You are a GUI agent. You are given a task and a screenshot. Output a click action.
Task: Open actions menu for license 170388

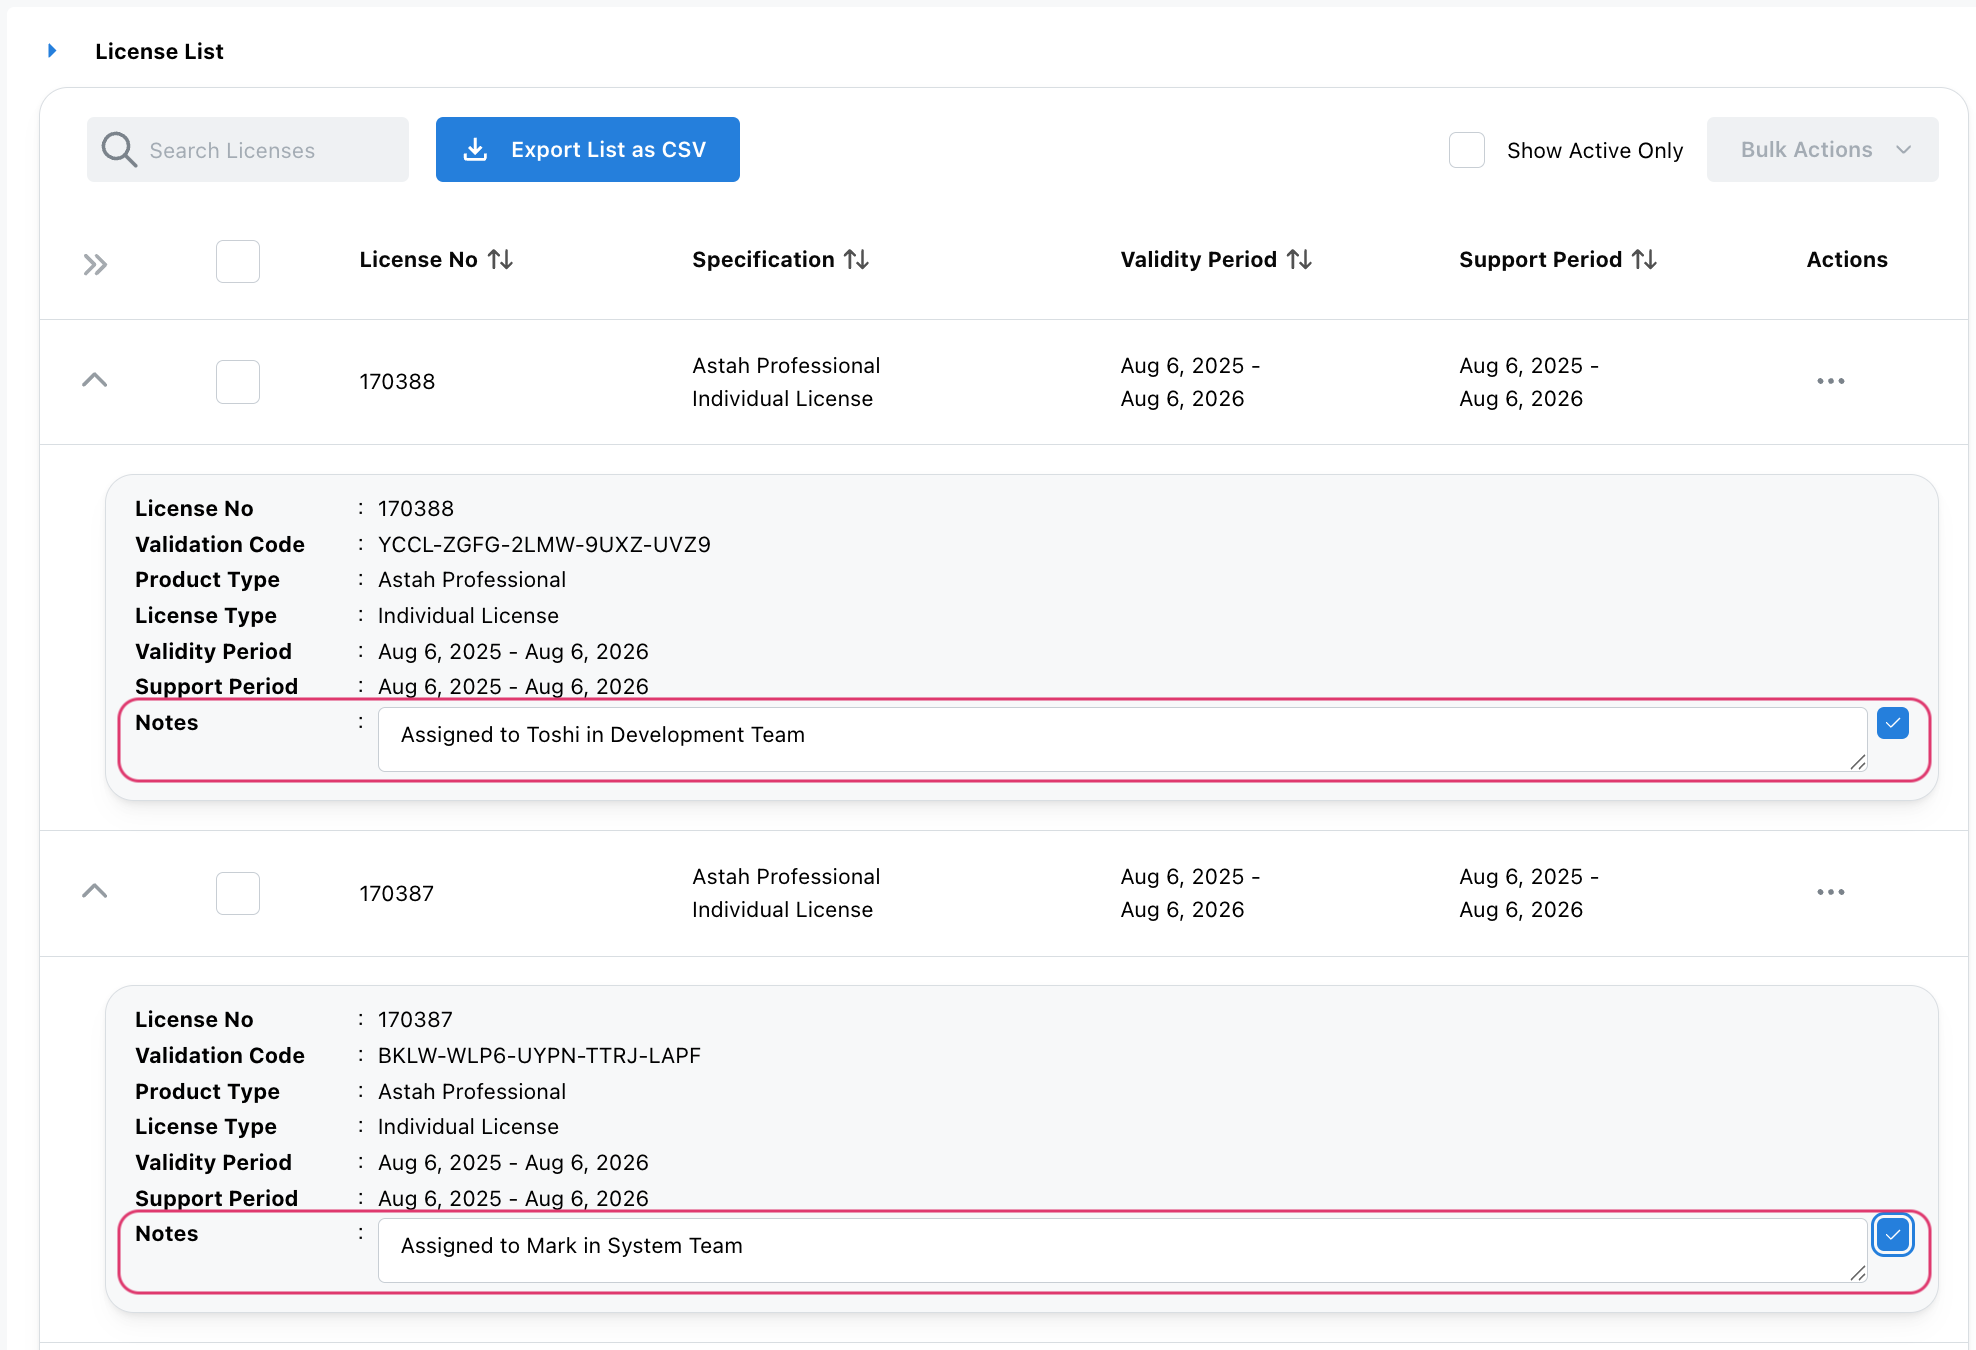(1830, 381)
